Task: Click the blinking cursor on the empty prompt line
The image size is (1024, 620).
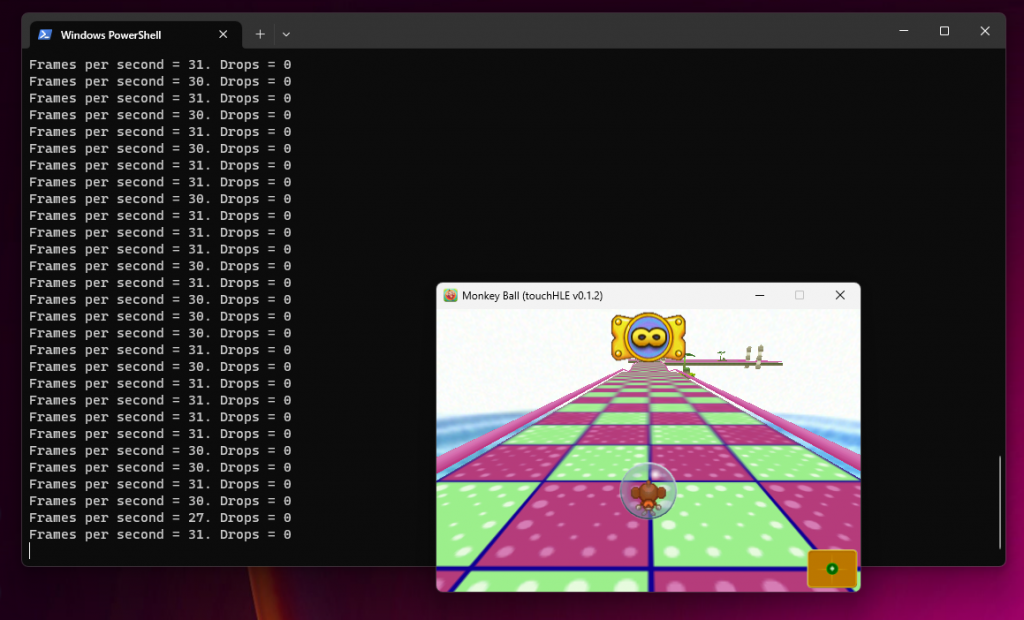Action: (x=31, y=551)
